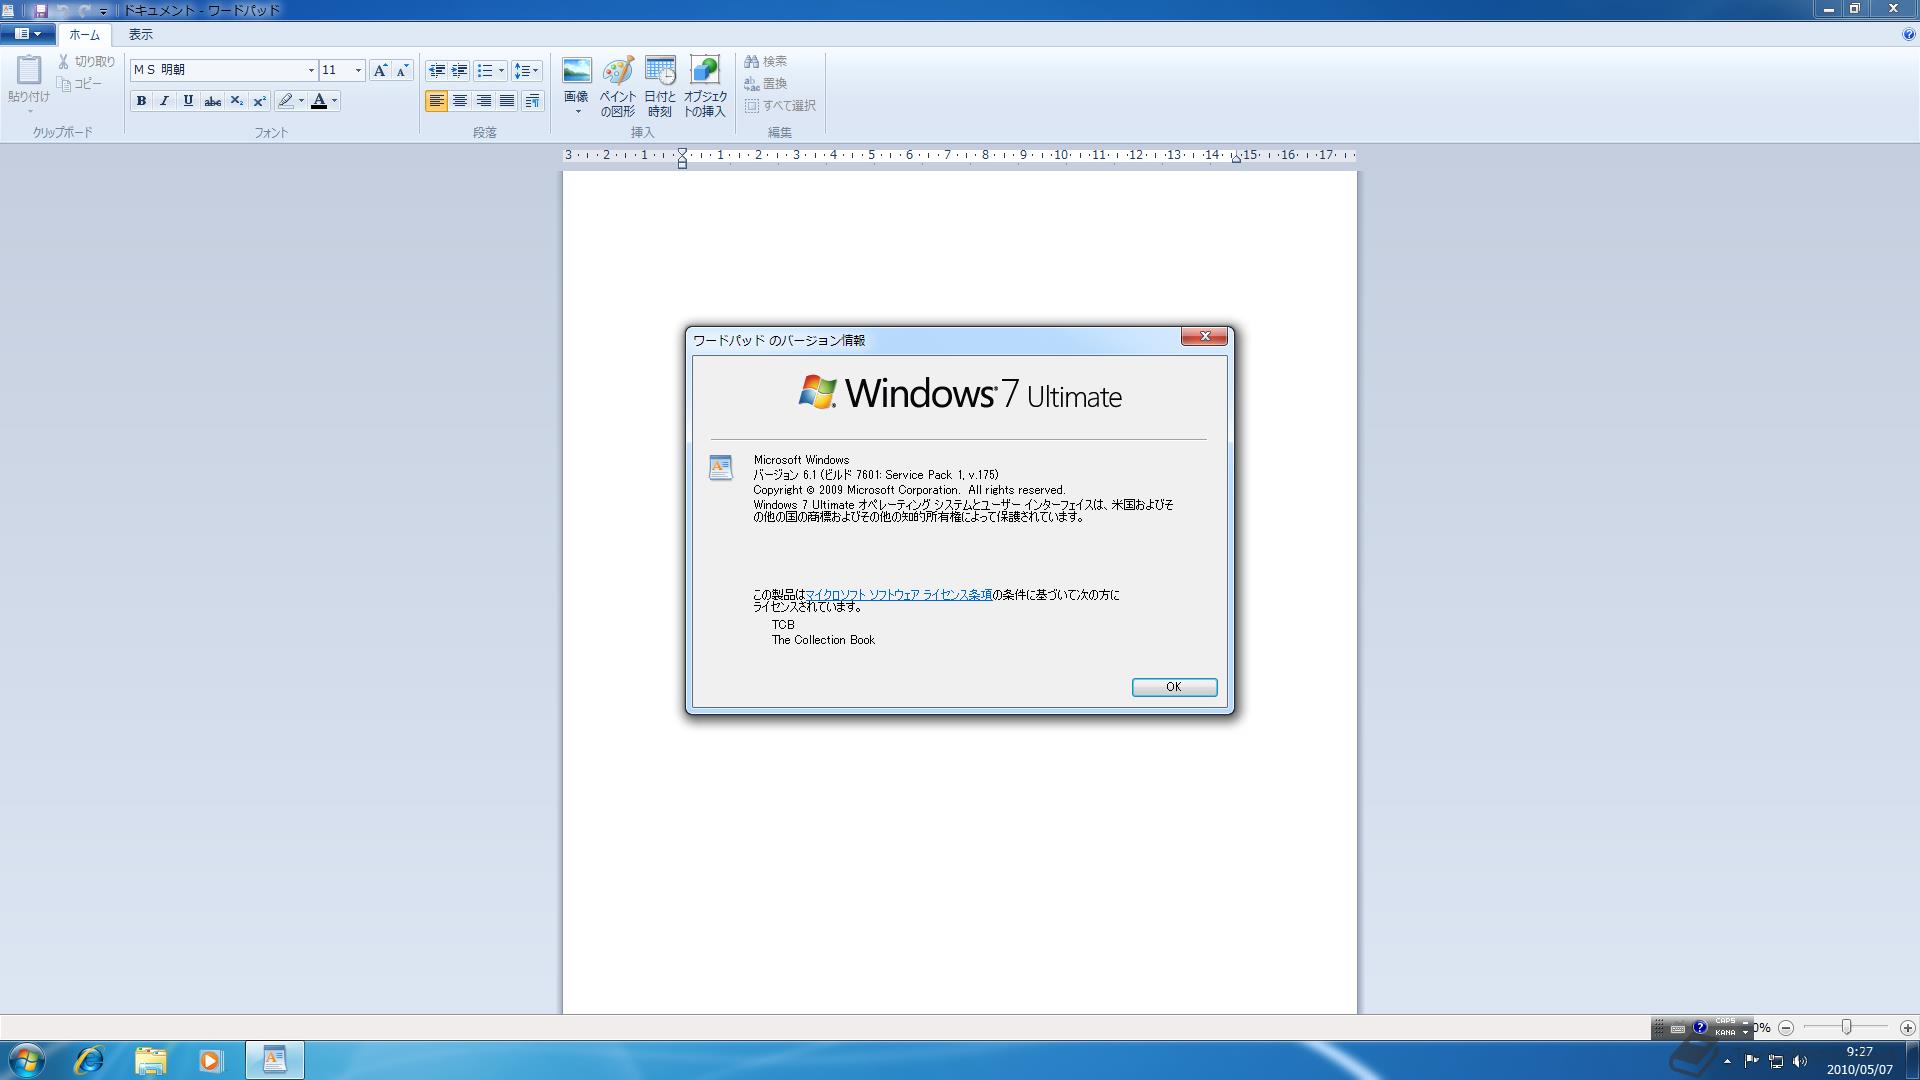Viewport: 1920px width, 1080px height.
Task: Click the Grow font icon
Action: coord(380,70)
